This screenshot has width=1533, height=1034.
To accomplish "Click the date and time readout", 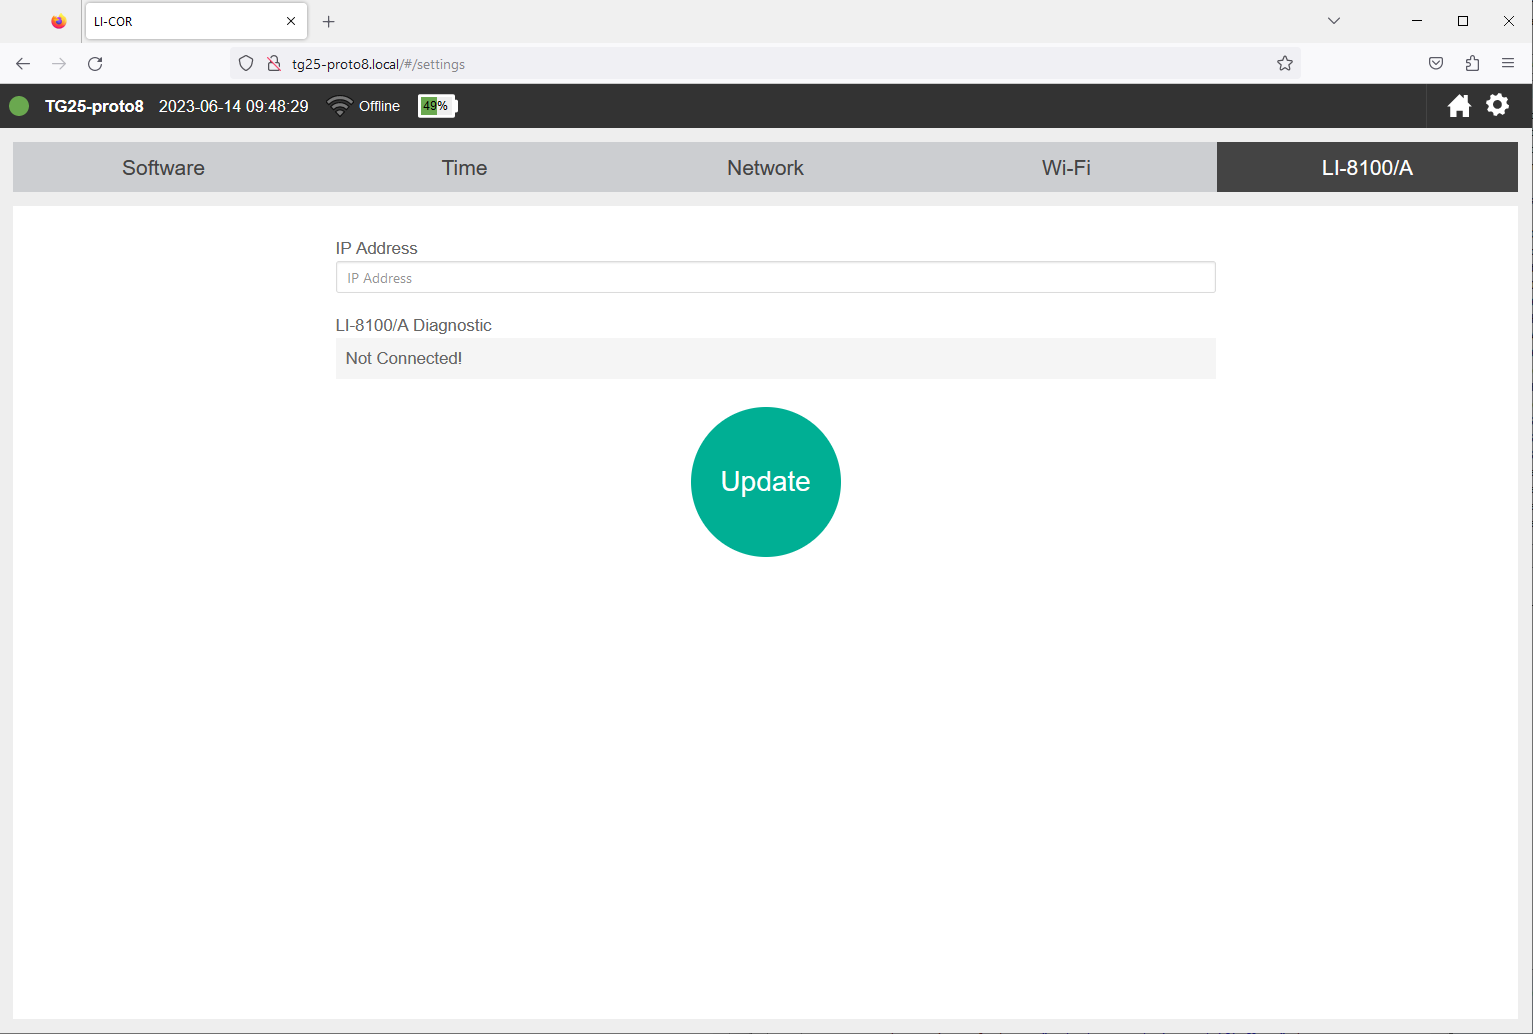I will pos(234,106).
